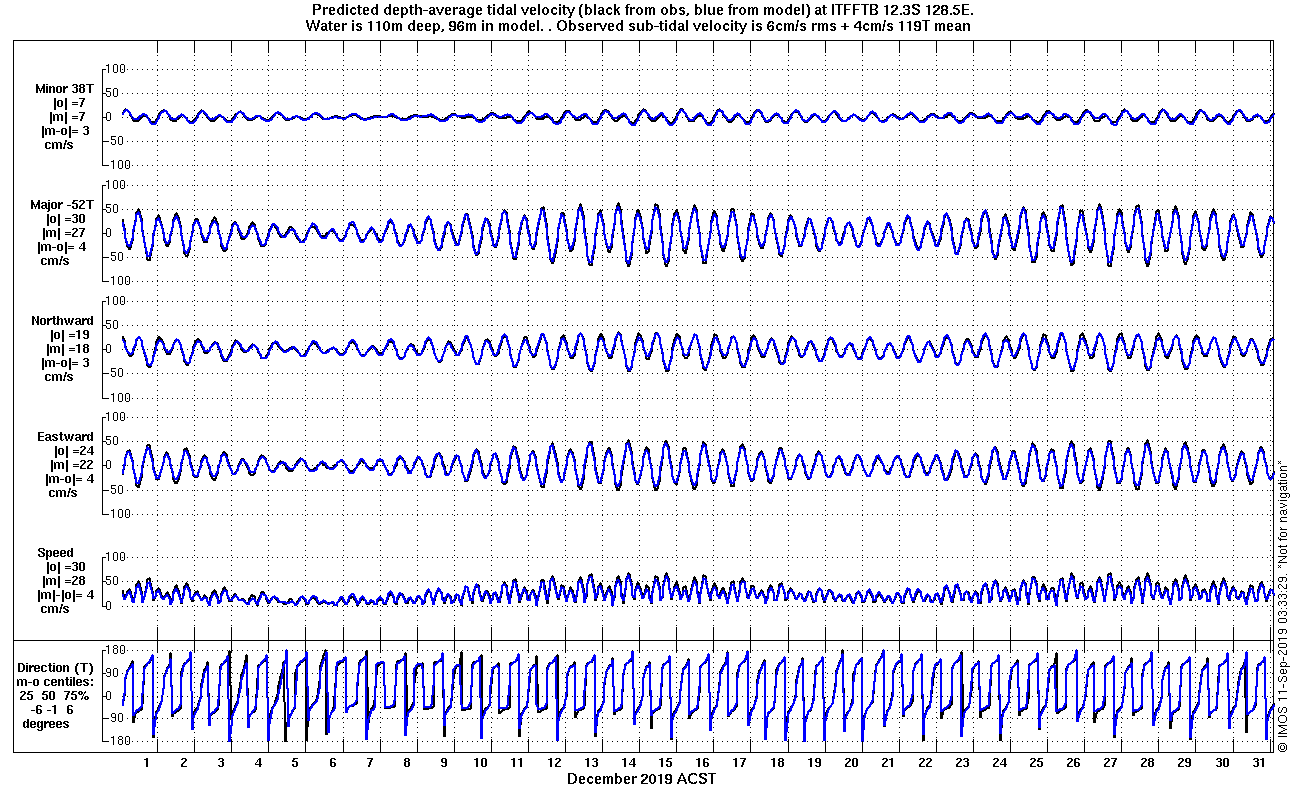
Task: Click the 'December 2019 ACST' axis label
Action: (641, 778)
